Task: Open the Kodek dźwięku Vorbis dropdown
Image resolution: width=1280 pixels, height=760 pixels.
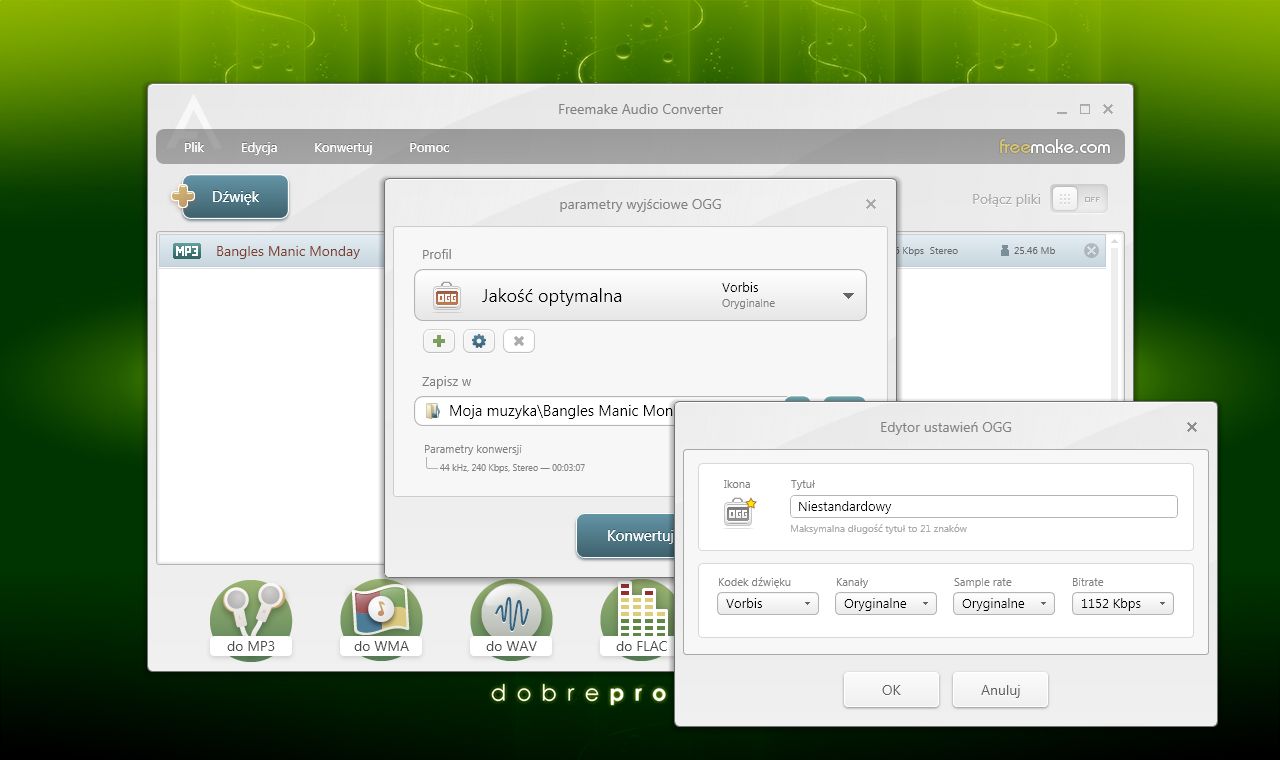Action: click(x=768, y=604)
